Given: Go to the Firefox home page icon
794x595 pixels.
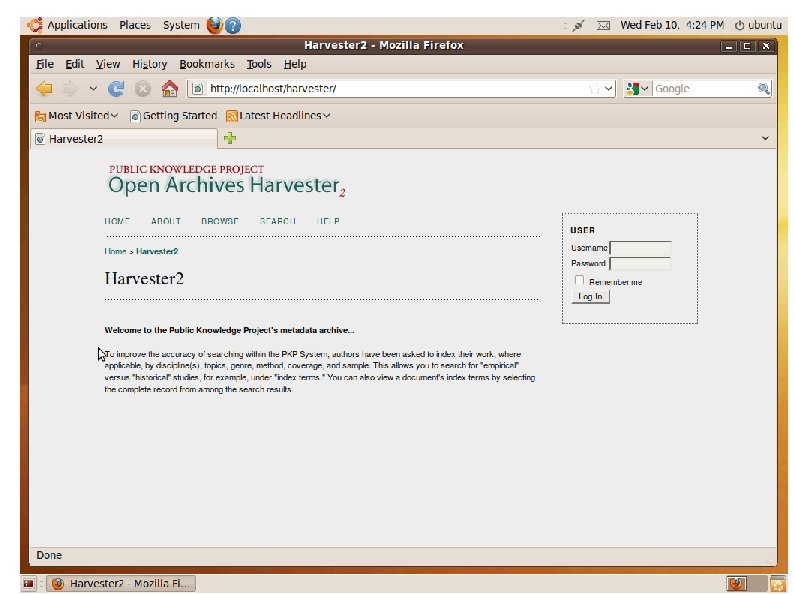Looking at the screenshot, I should (x=170, y=89).
